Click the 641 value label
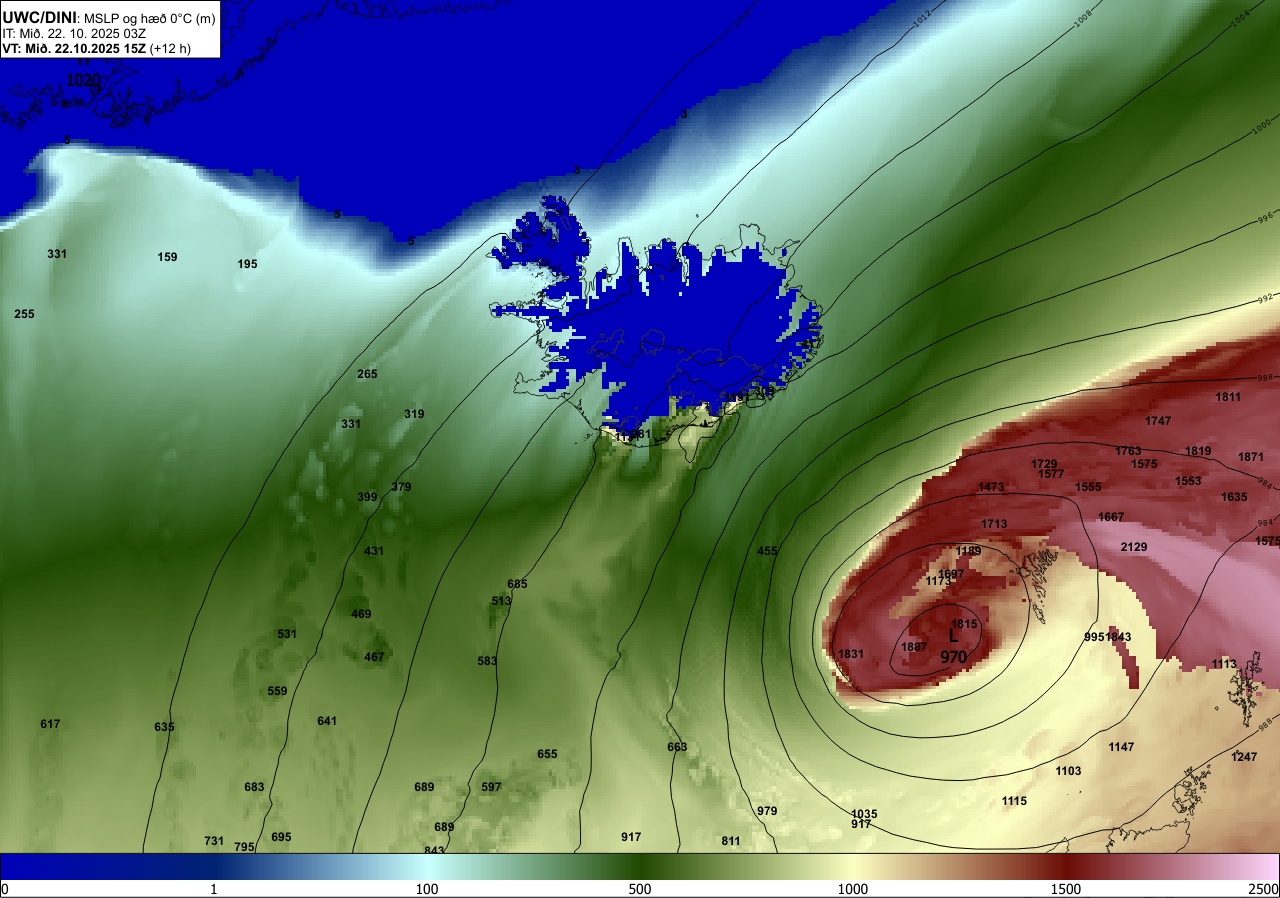This screenshot has width=1280, height=898. pyautogui.click(x=327, y=721)
